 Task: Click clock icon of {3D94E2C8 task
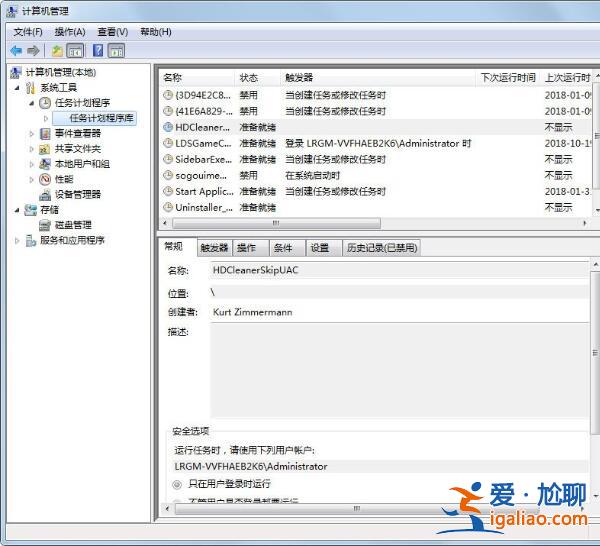click(168, 95)
